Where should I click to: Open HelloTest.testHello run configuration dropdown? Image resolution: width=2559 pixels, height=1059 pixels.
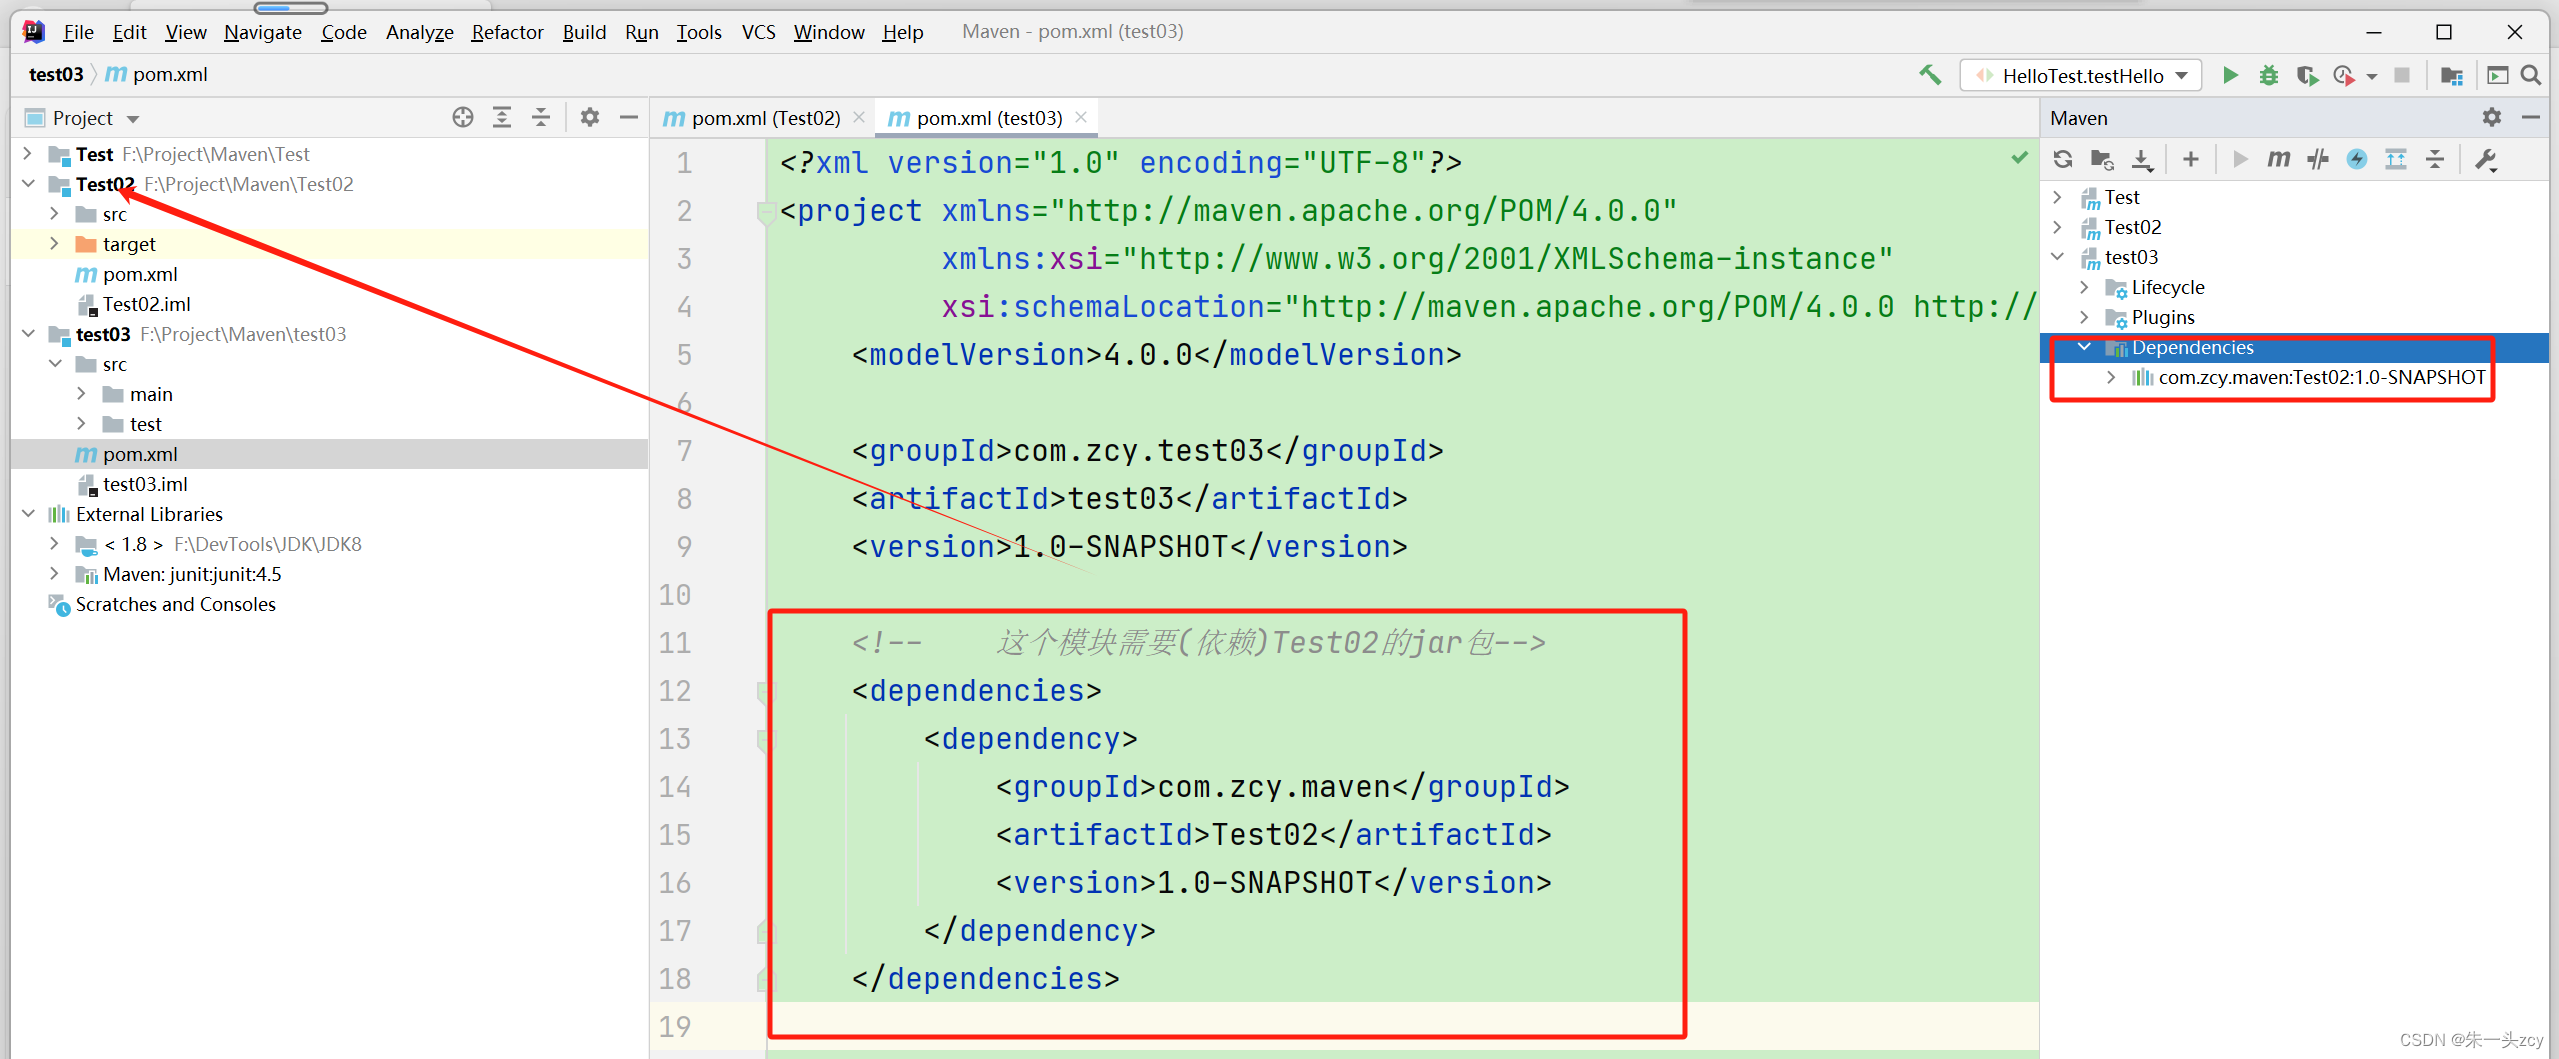[2080, 75]
